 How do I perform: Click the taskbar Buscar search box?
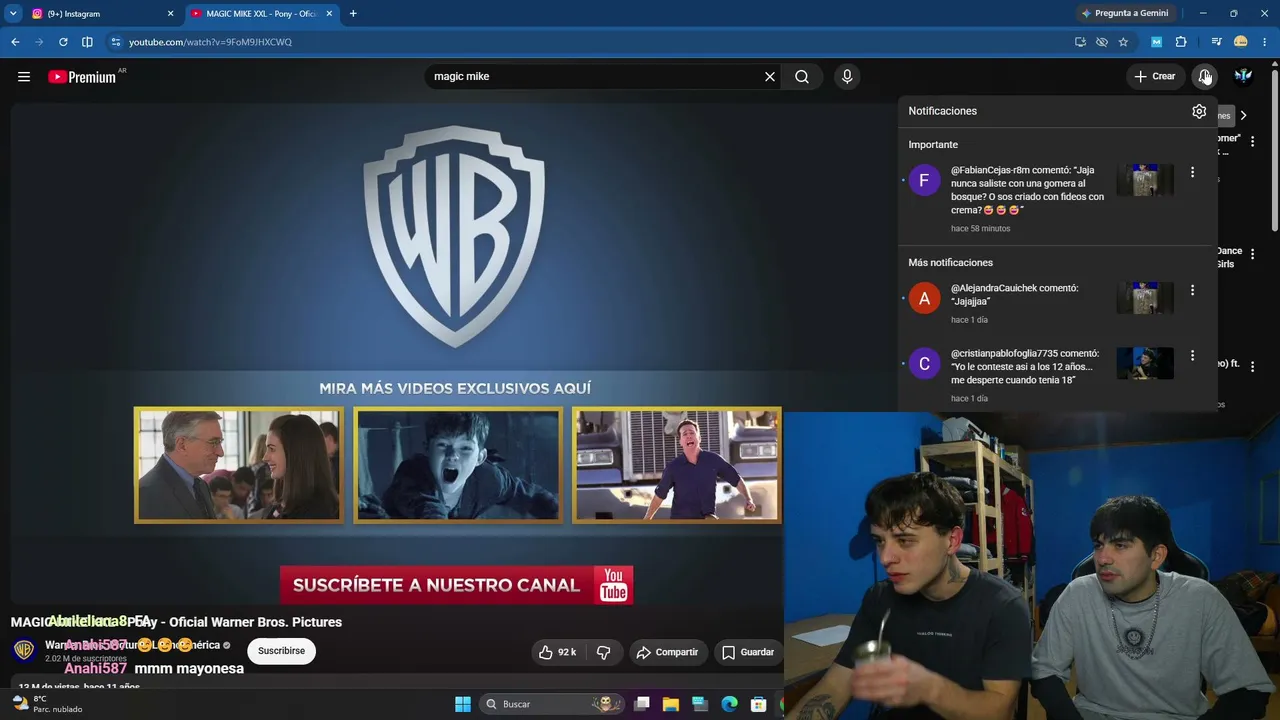tap(552, 704)
